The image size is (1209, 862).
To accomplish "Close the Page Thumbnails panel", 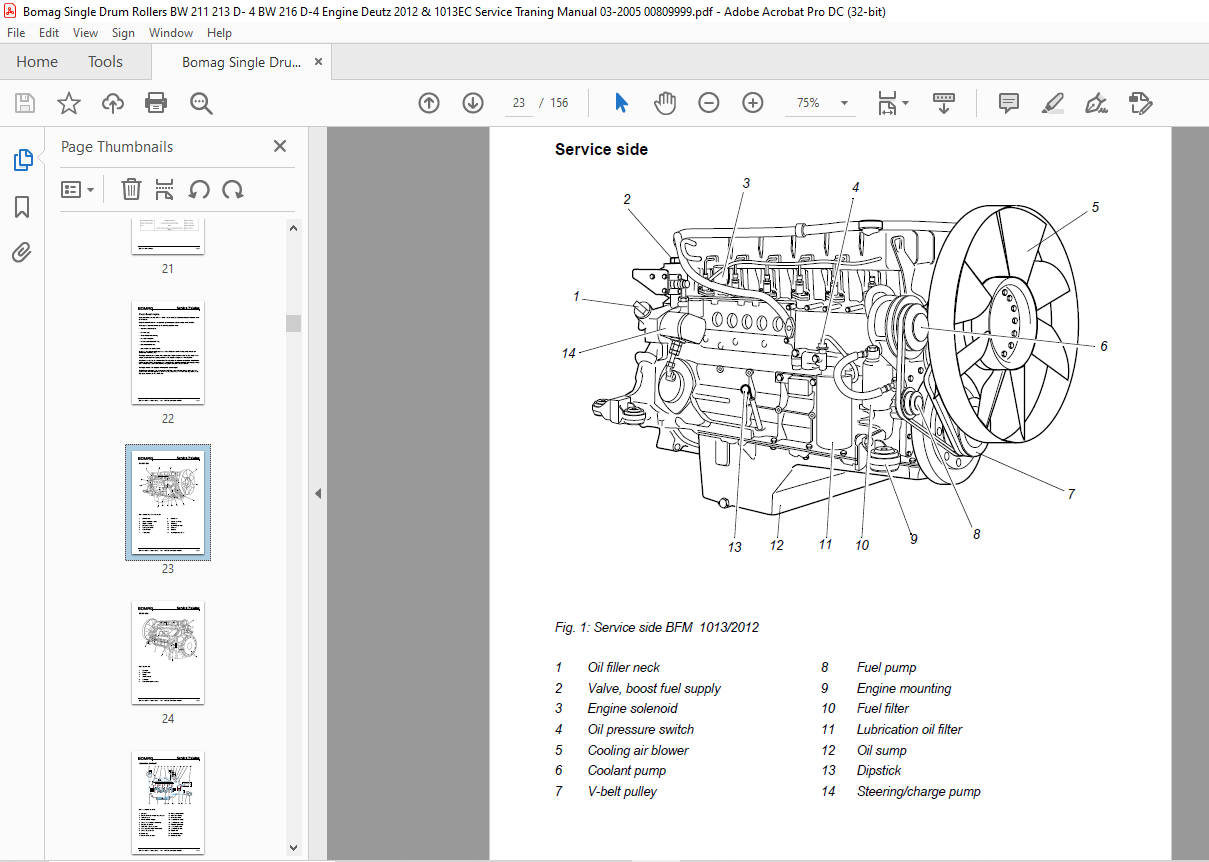I will point(280,146).
